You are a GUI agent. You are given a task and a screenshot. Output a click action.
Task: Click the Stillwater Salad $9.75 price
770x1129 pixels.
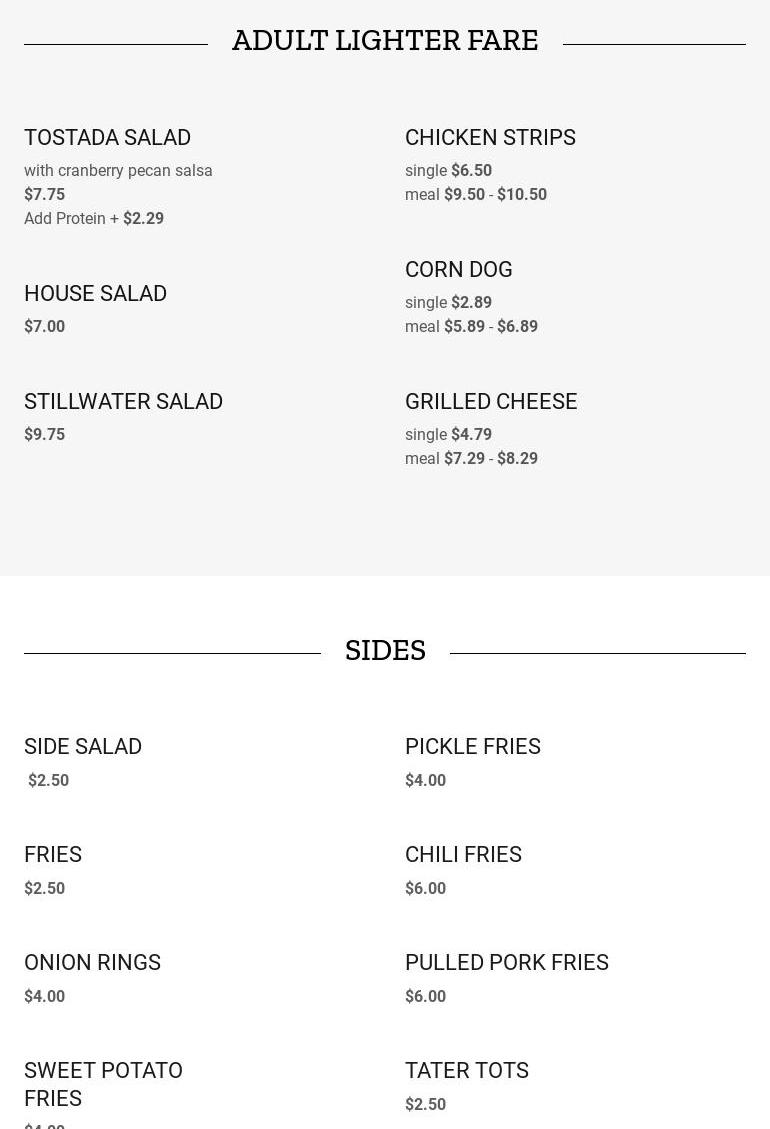(44, 434)
